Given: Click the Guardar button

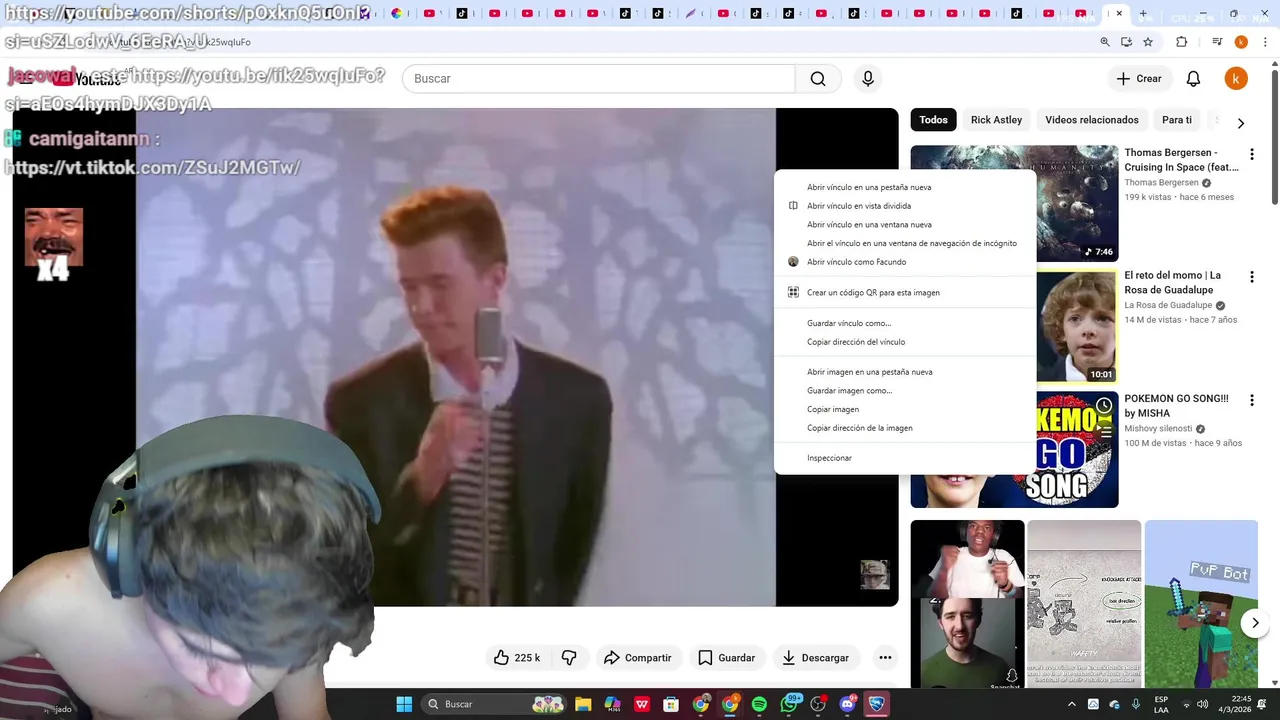Looking at the screenshot, I should point(726,657).
